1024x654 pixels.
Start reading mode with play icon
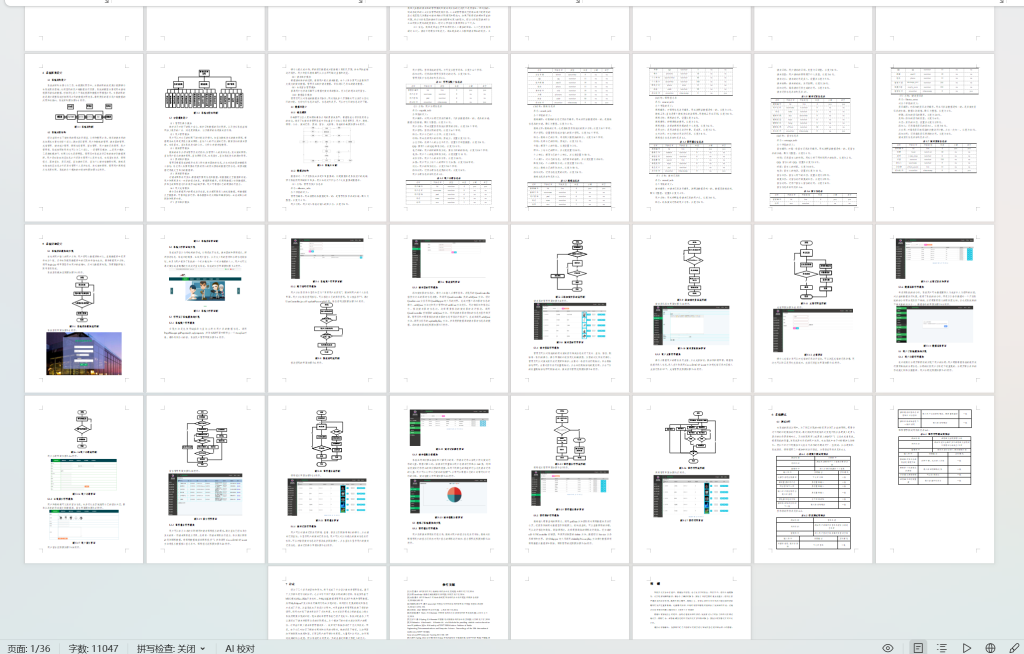tap(967, 648)
